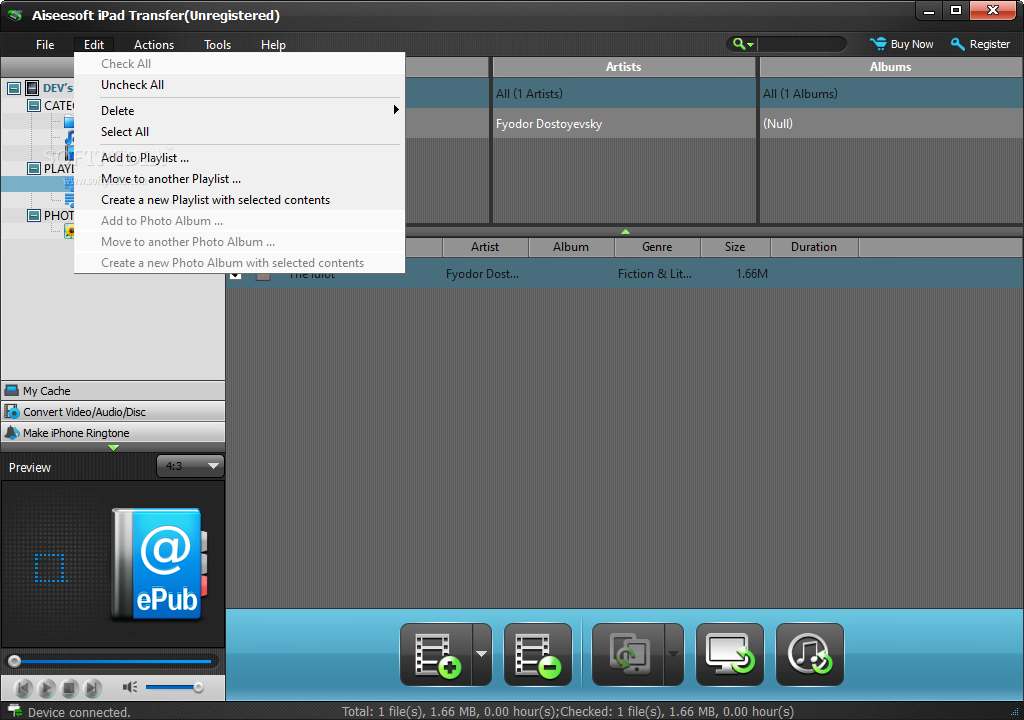Sort by the Duration column header
Screen dimensions: 1024x720
814,247
